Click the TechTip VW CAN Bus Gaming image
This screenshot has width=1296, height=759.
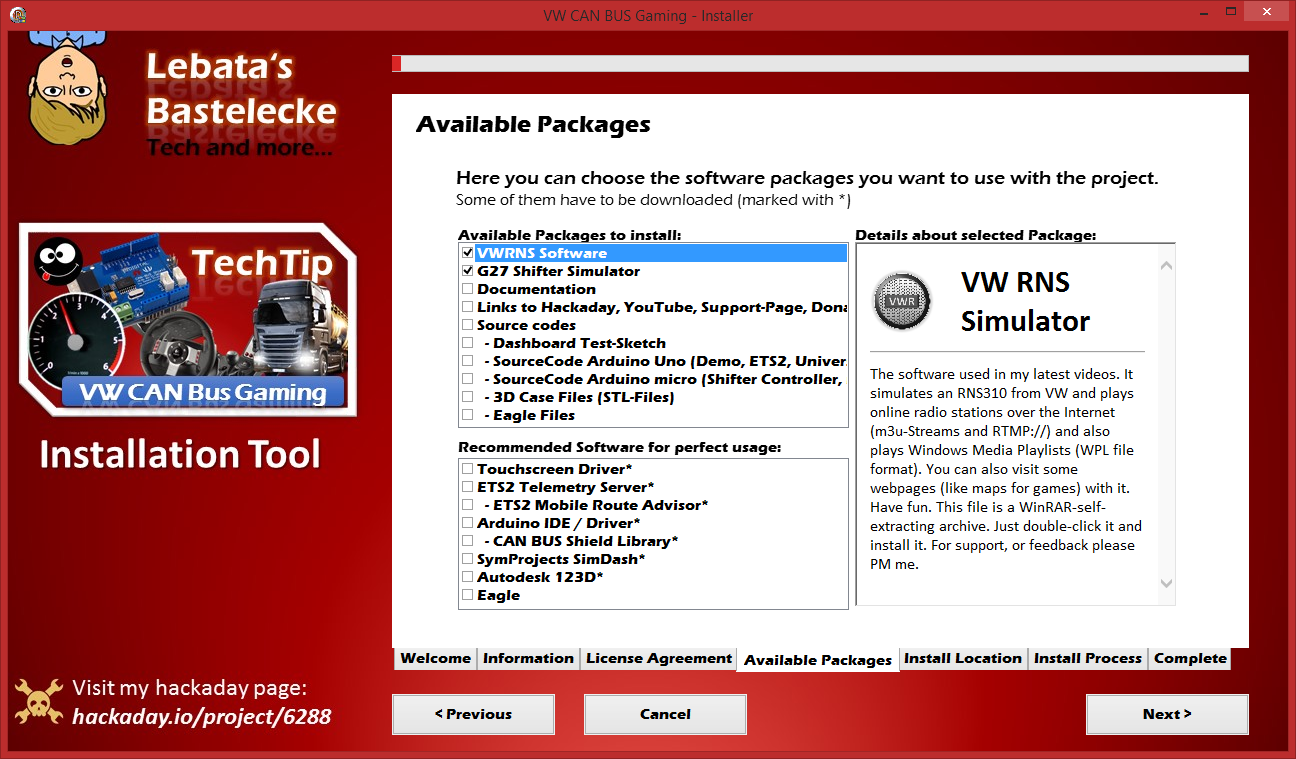click(187, 322)
